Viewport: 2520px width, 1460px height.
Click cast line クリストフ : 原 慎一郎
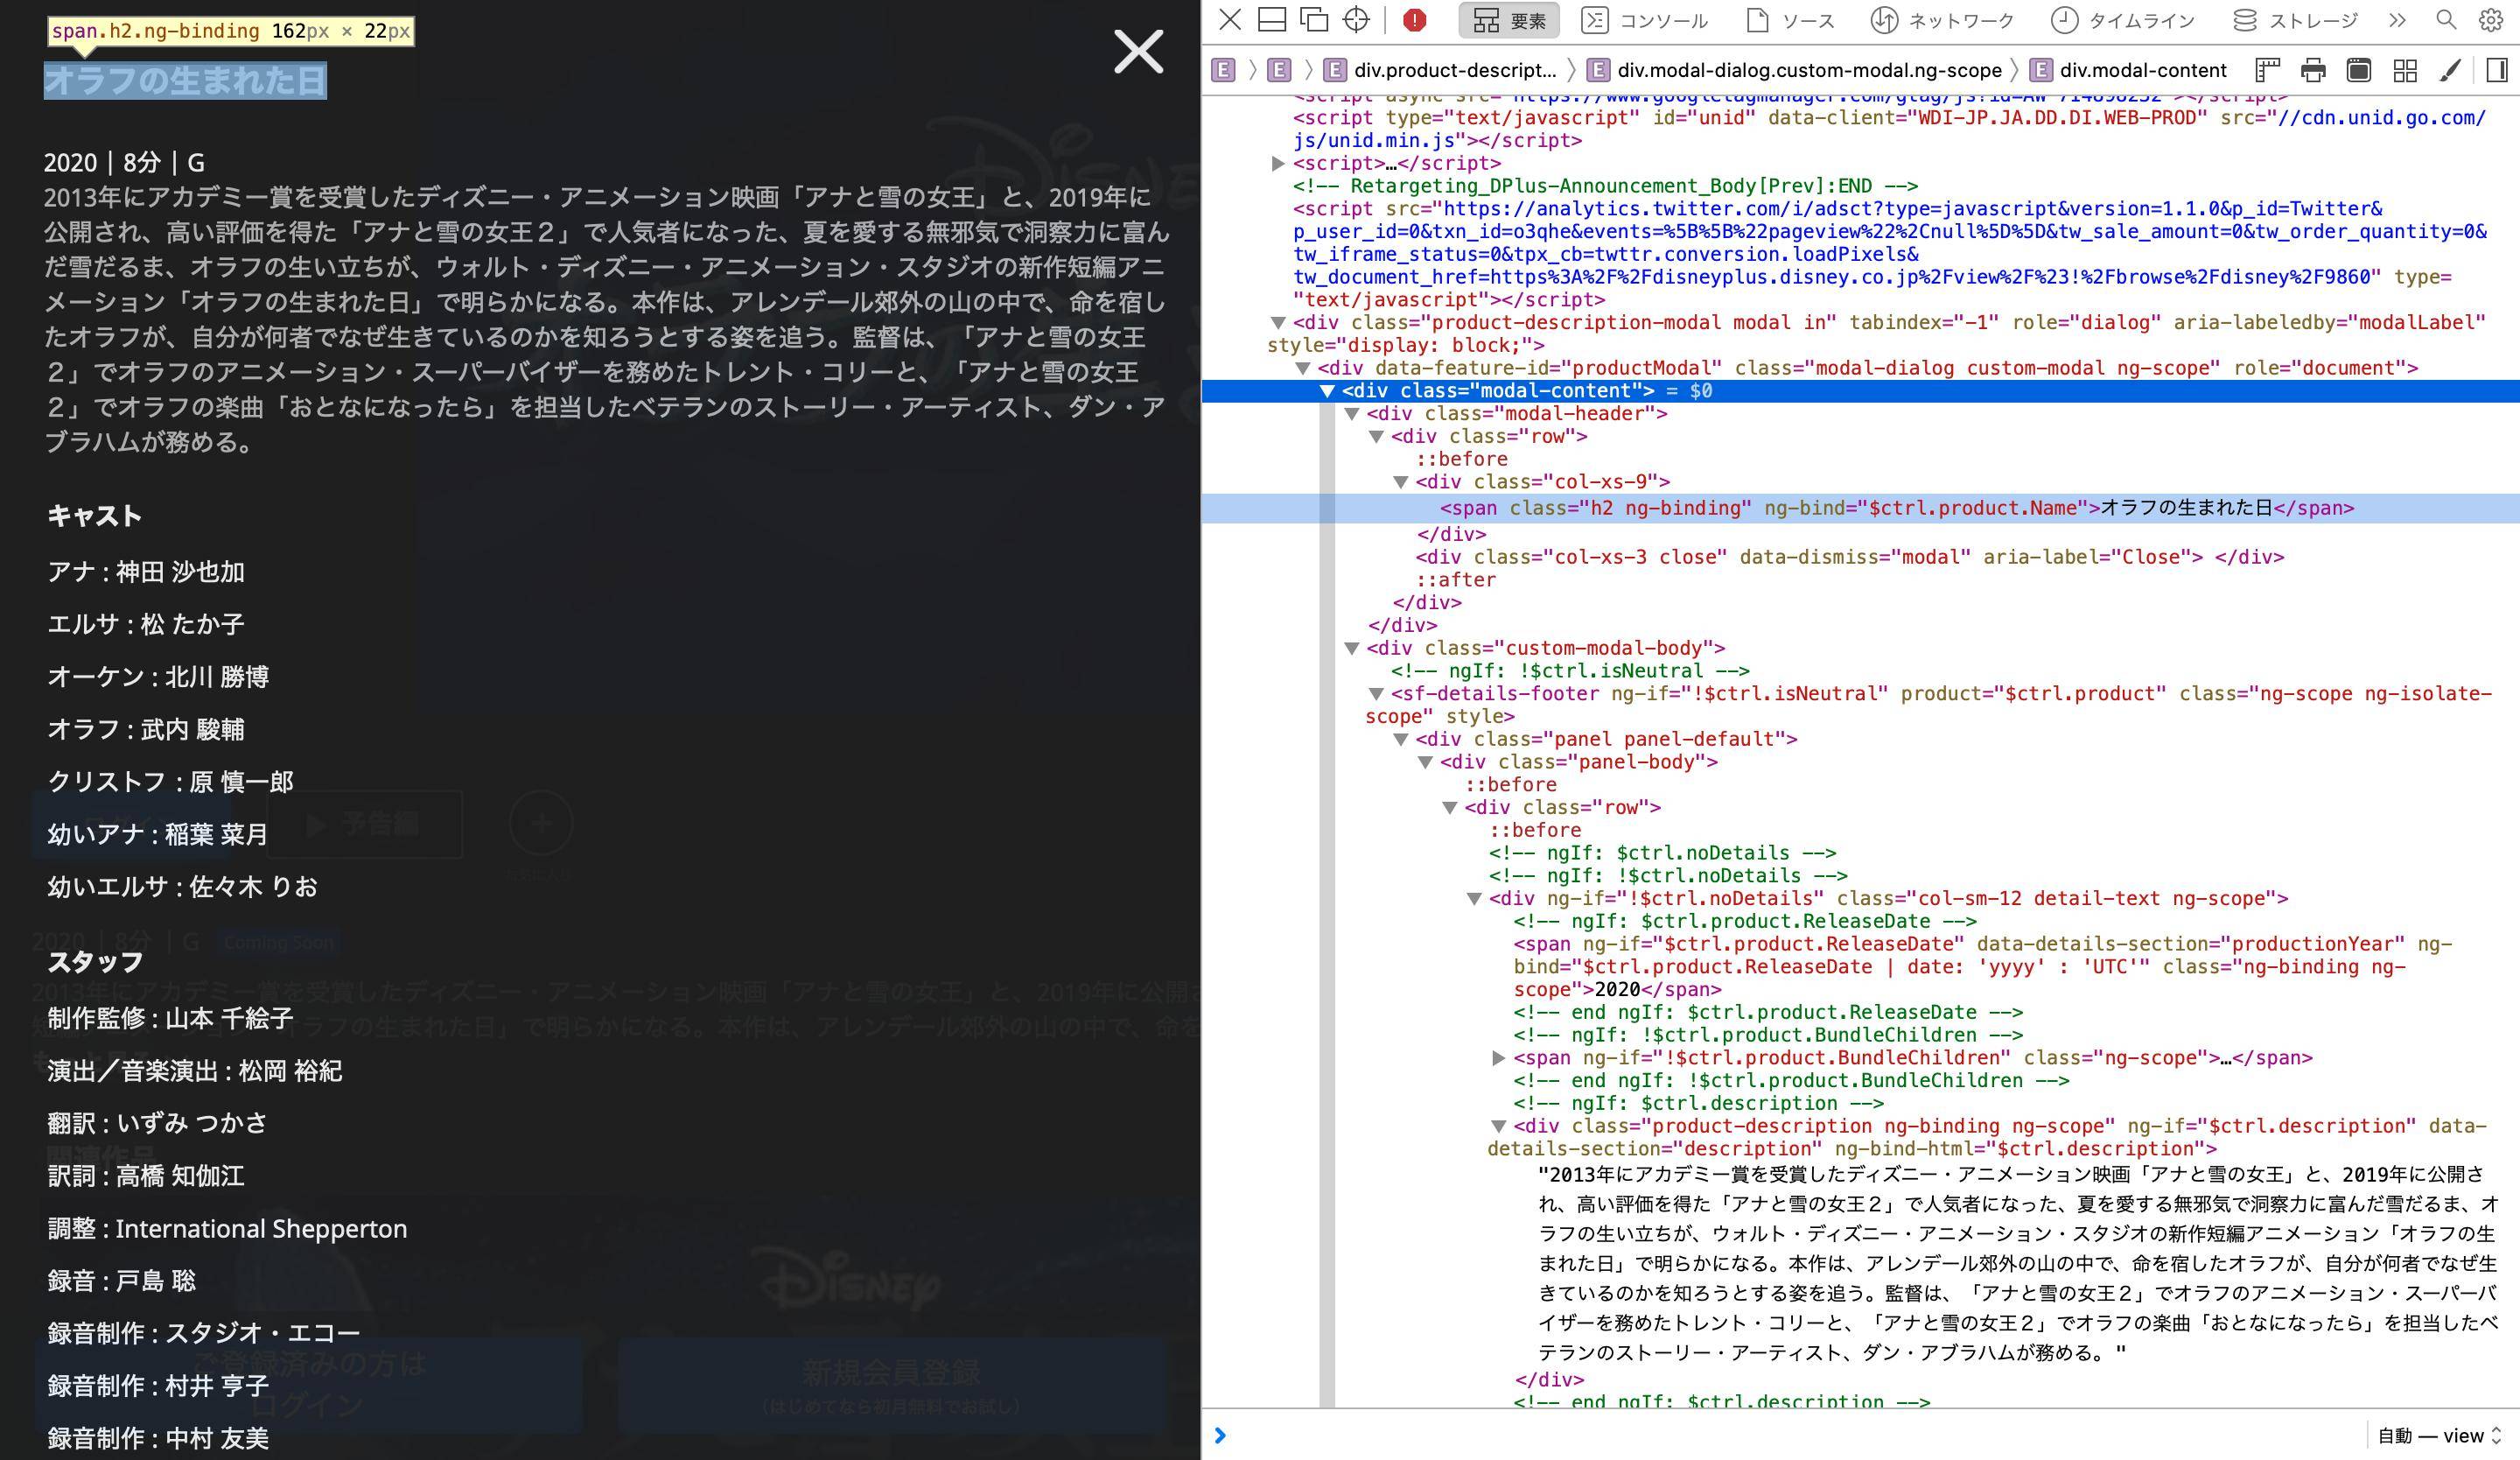click(x=171, y=782)
